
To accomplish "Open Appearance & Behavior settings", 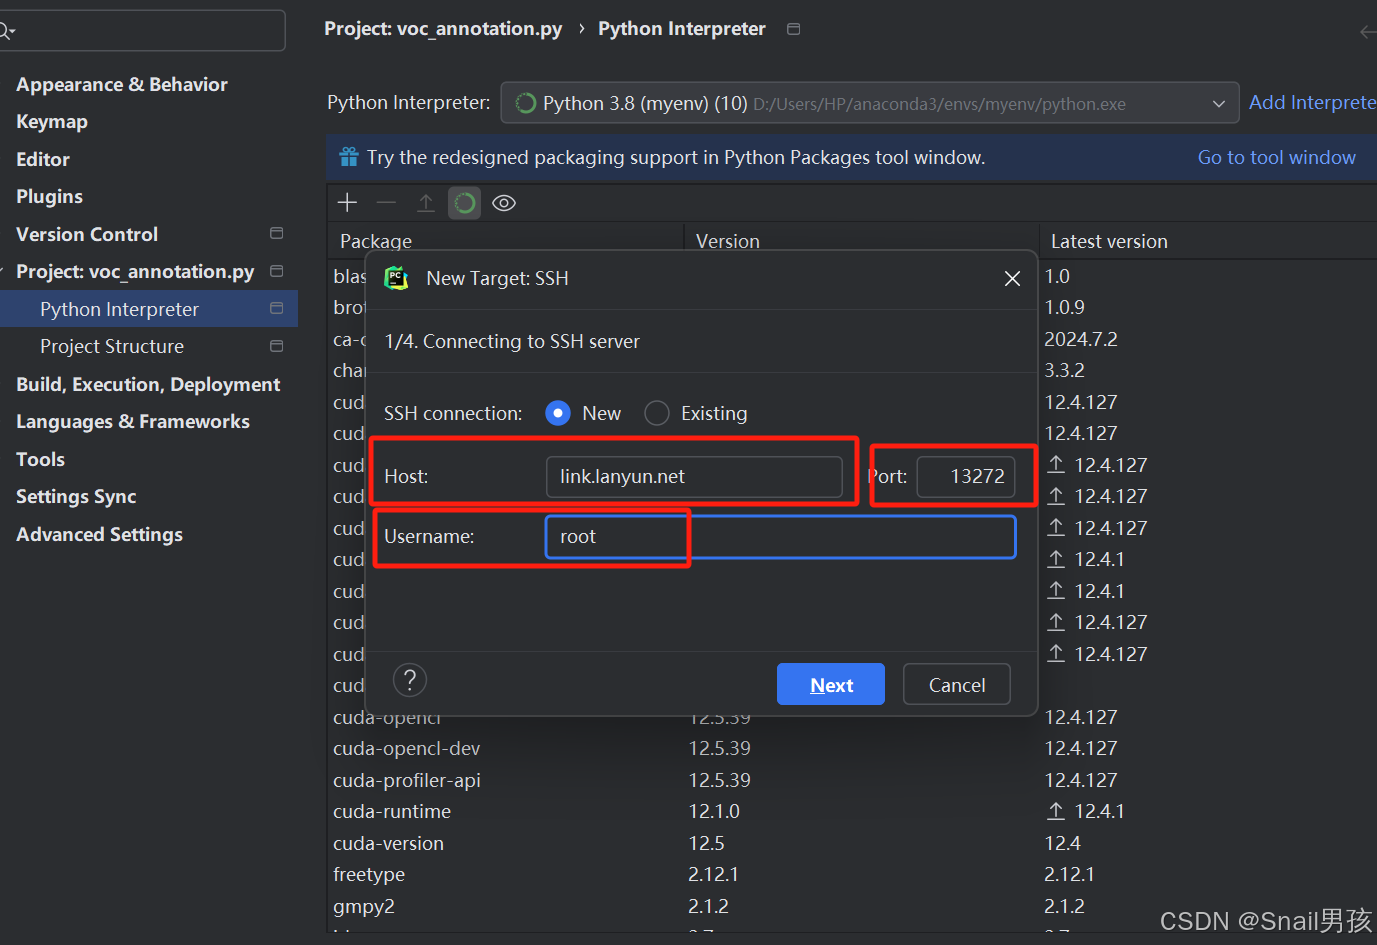I will click(x=122, y=84).
